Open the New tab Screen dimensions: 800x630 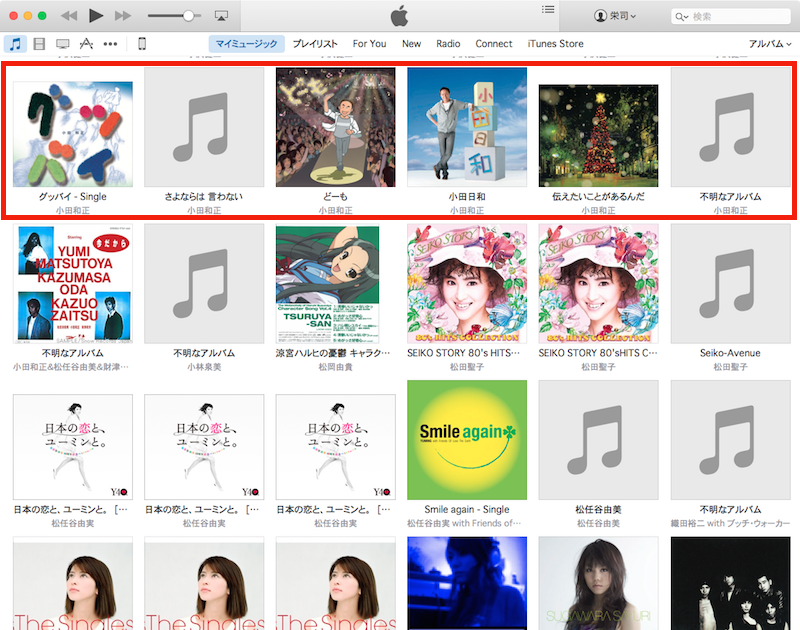[x=411, y=44]
